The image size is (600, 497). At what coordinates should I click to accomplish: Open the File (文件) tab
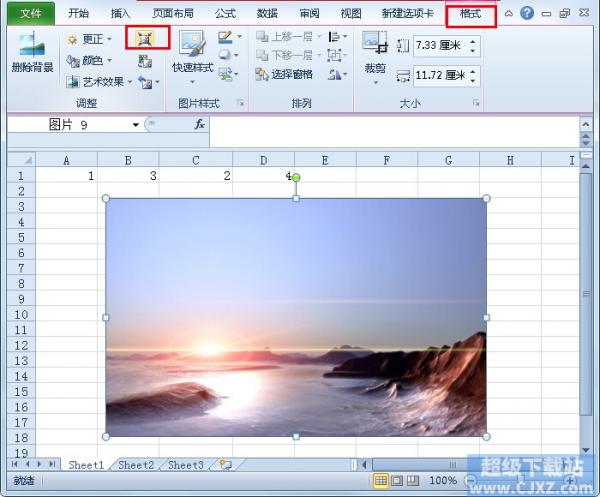coord(31,13)
